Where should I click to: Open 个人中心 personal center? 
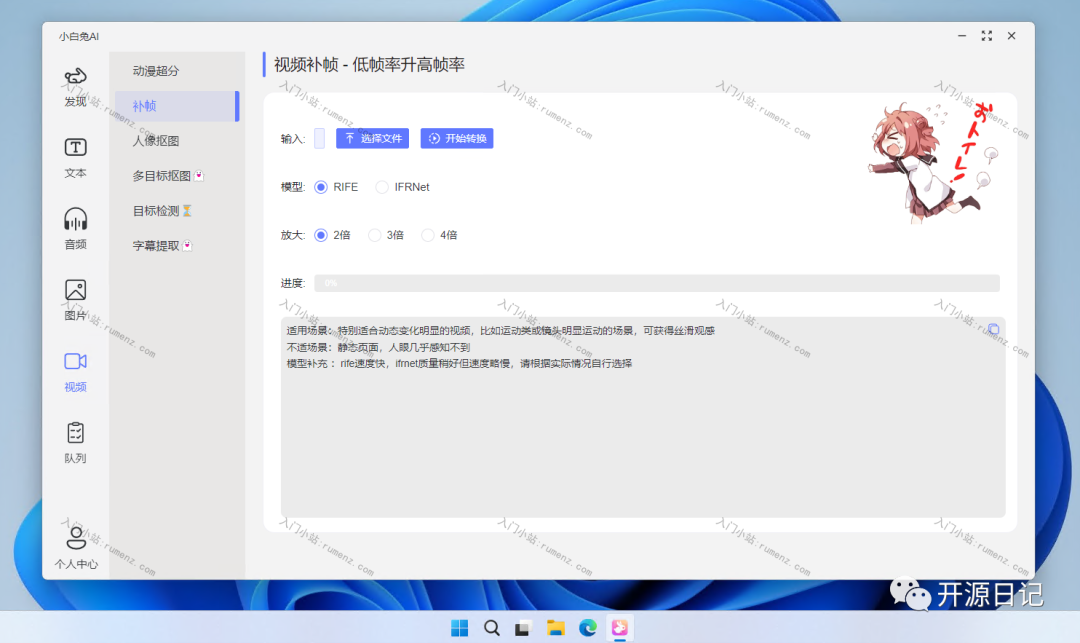point(76,548)
